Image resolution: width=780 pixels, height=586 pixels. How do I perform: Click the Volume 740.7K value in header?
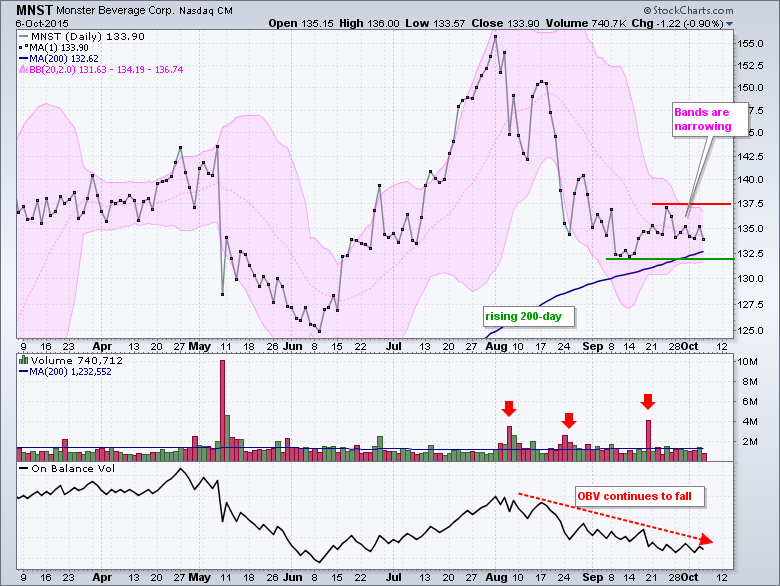pos(585,23)
